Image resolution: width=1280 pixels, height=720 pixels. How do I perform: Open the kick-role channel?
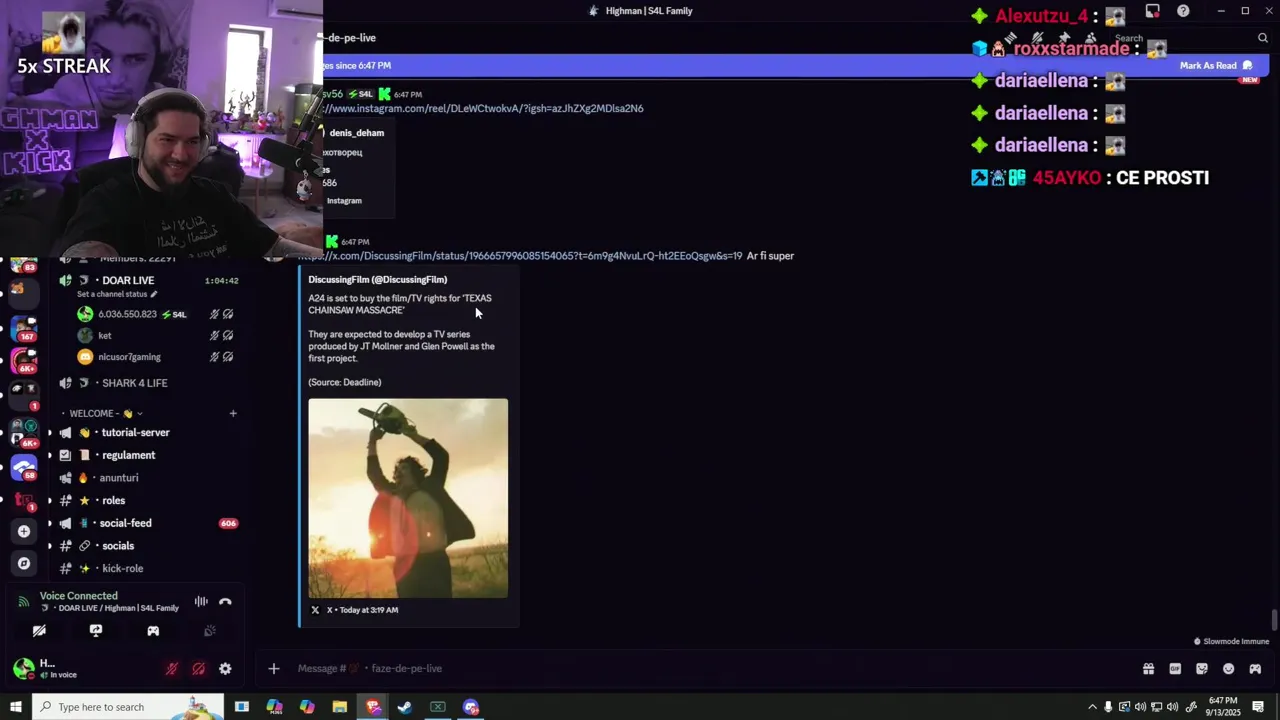[x=122, y=569]
